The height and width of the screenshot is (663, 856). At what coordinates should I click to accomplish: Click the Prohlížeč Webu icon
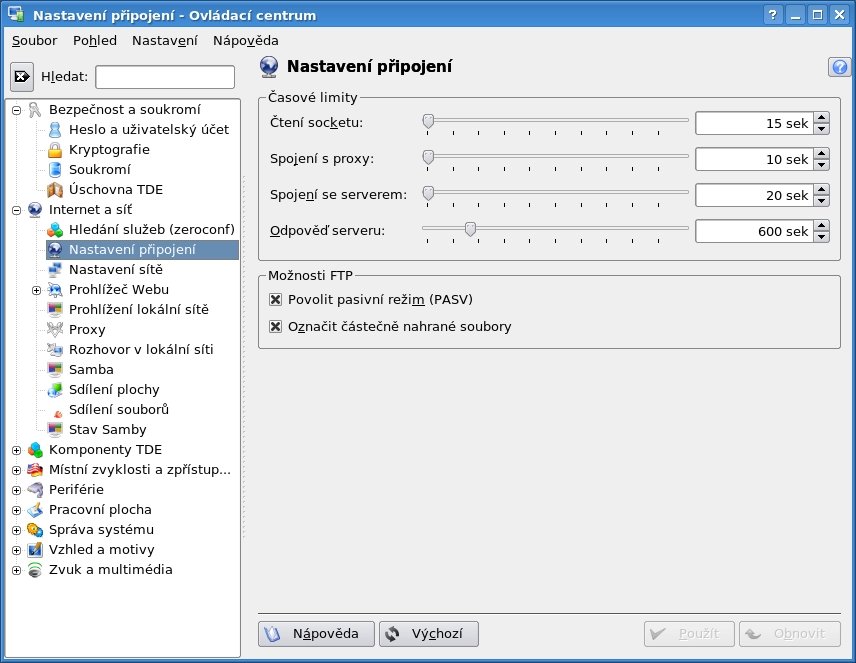(x=55, y=290)
